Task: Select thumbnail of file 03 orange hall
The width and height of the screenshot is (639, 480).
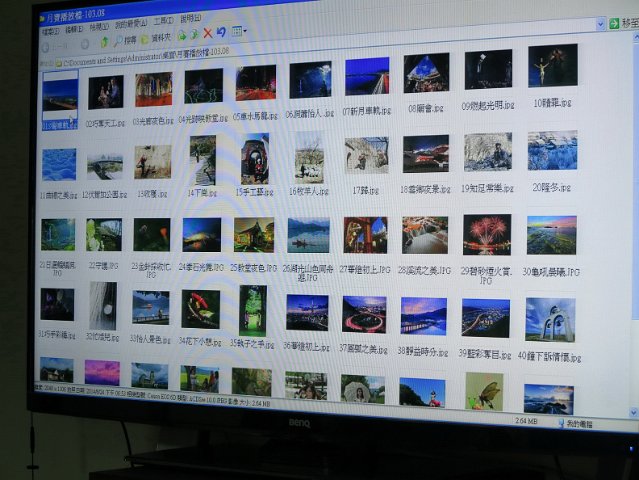Action: point(154,89)
